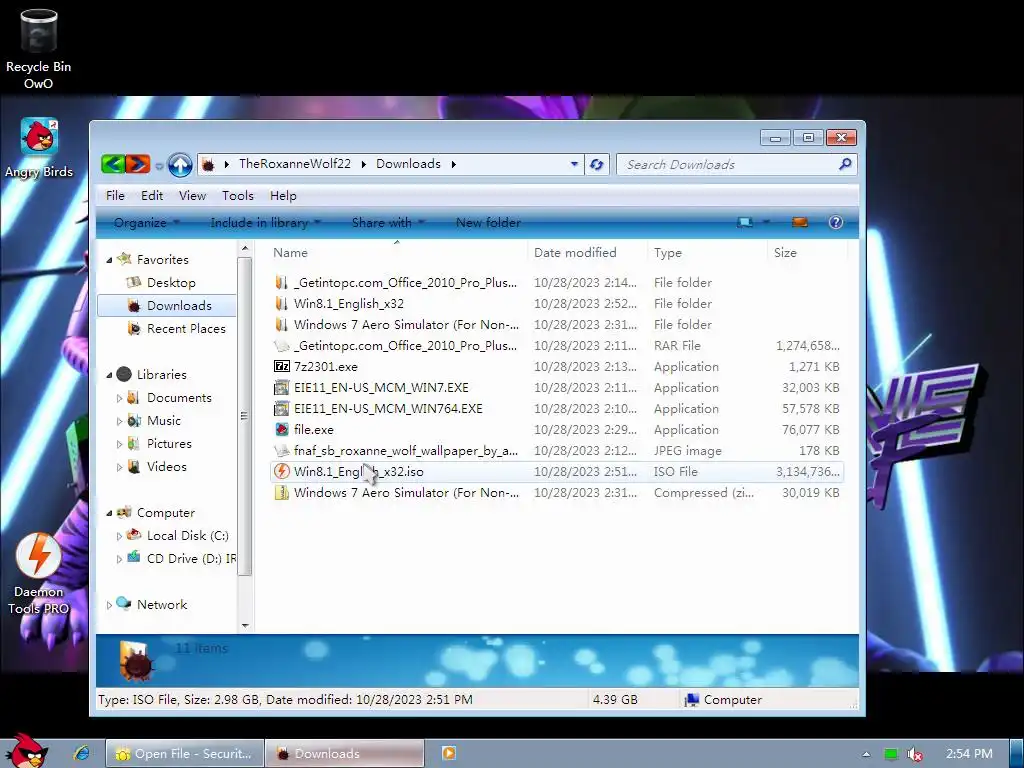Select Pictures library in sidebar
The height and width of the screenshot is (768, 1024).
pyautogui.click(x=168, y=444)
